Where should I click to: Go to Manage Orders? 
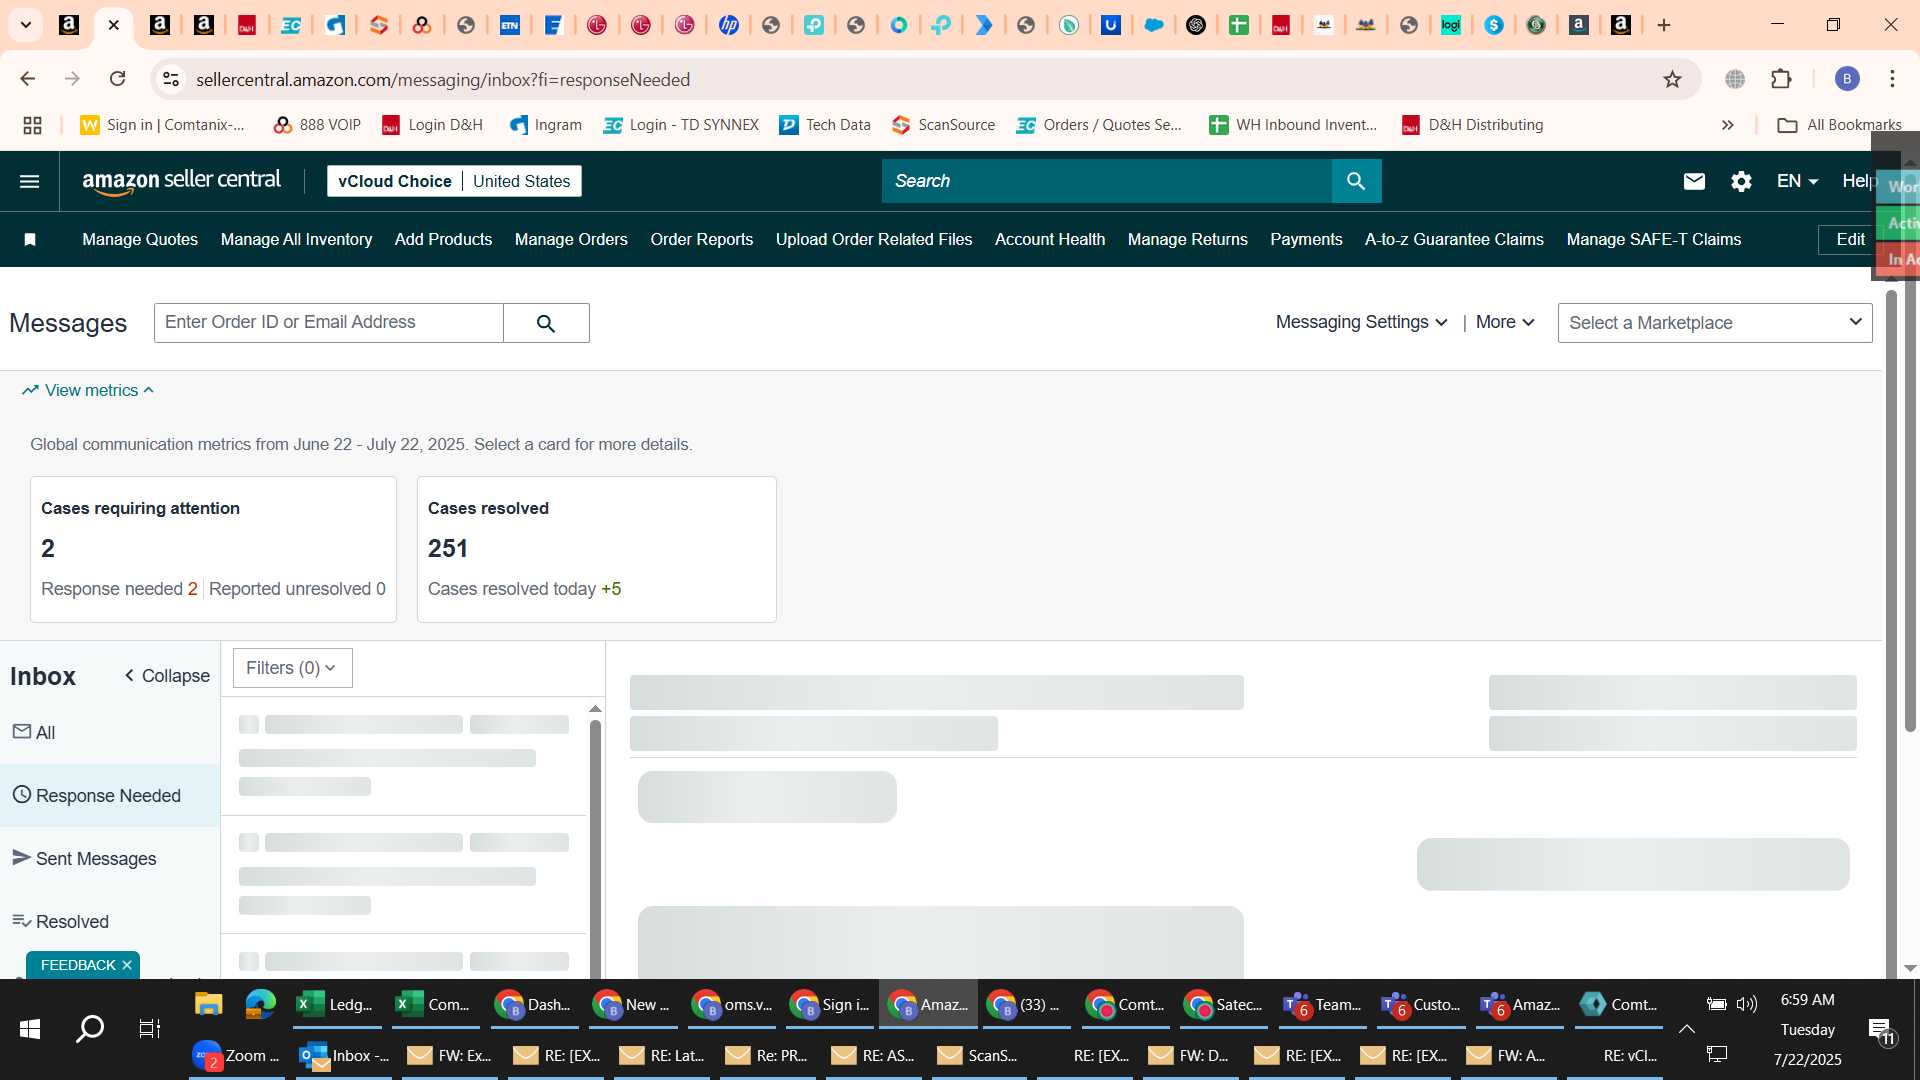571,239
